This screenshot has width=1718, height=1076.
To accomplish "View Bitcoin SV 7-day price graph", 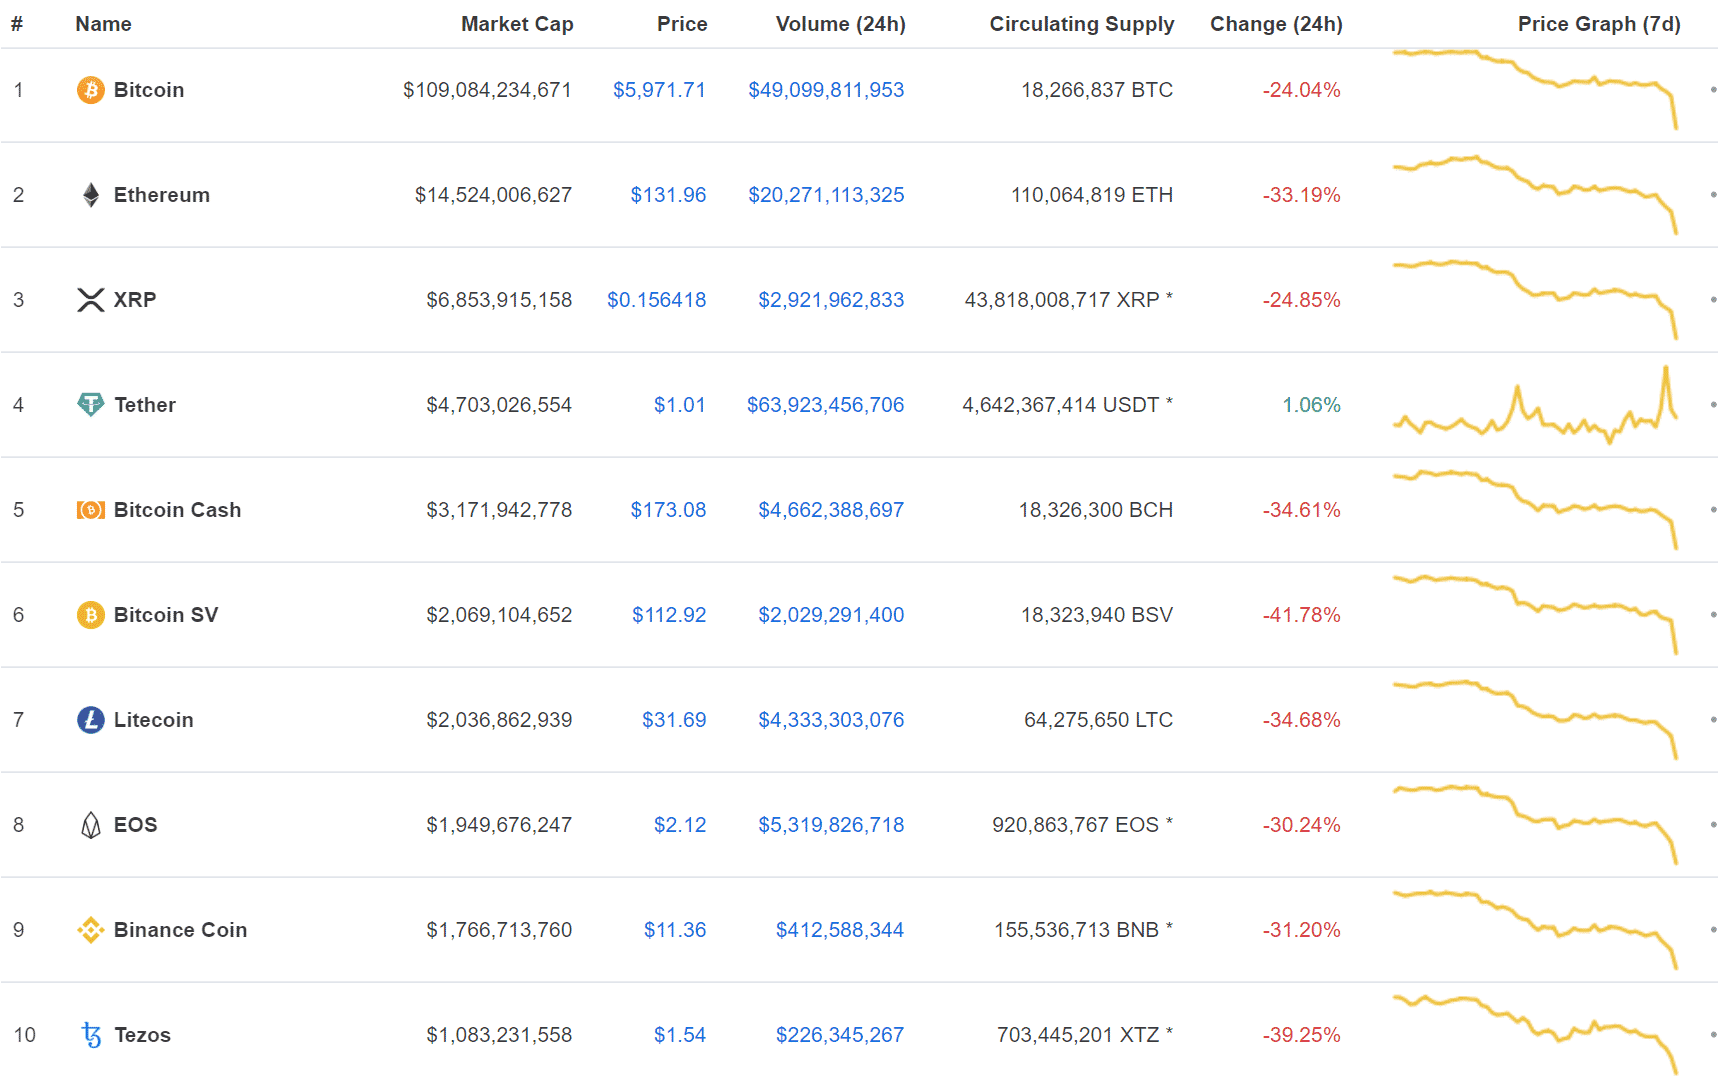I will click(1535, 614).
